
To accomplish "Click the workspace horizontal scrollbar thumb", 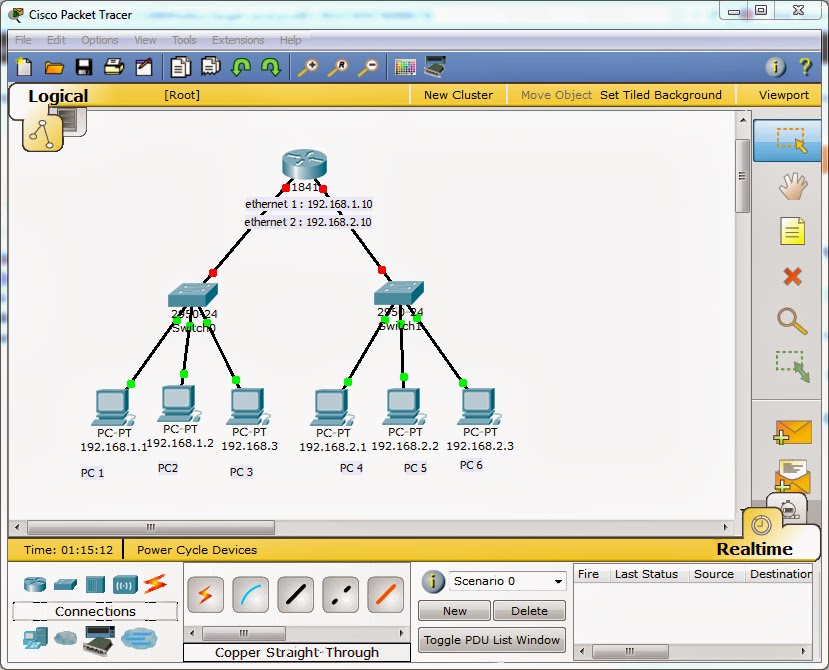I will pos(151,527).
